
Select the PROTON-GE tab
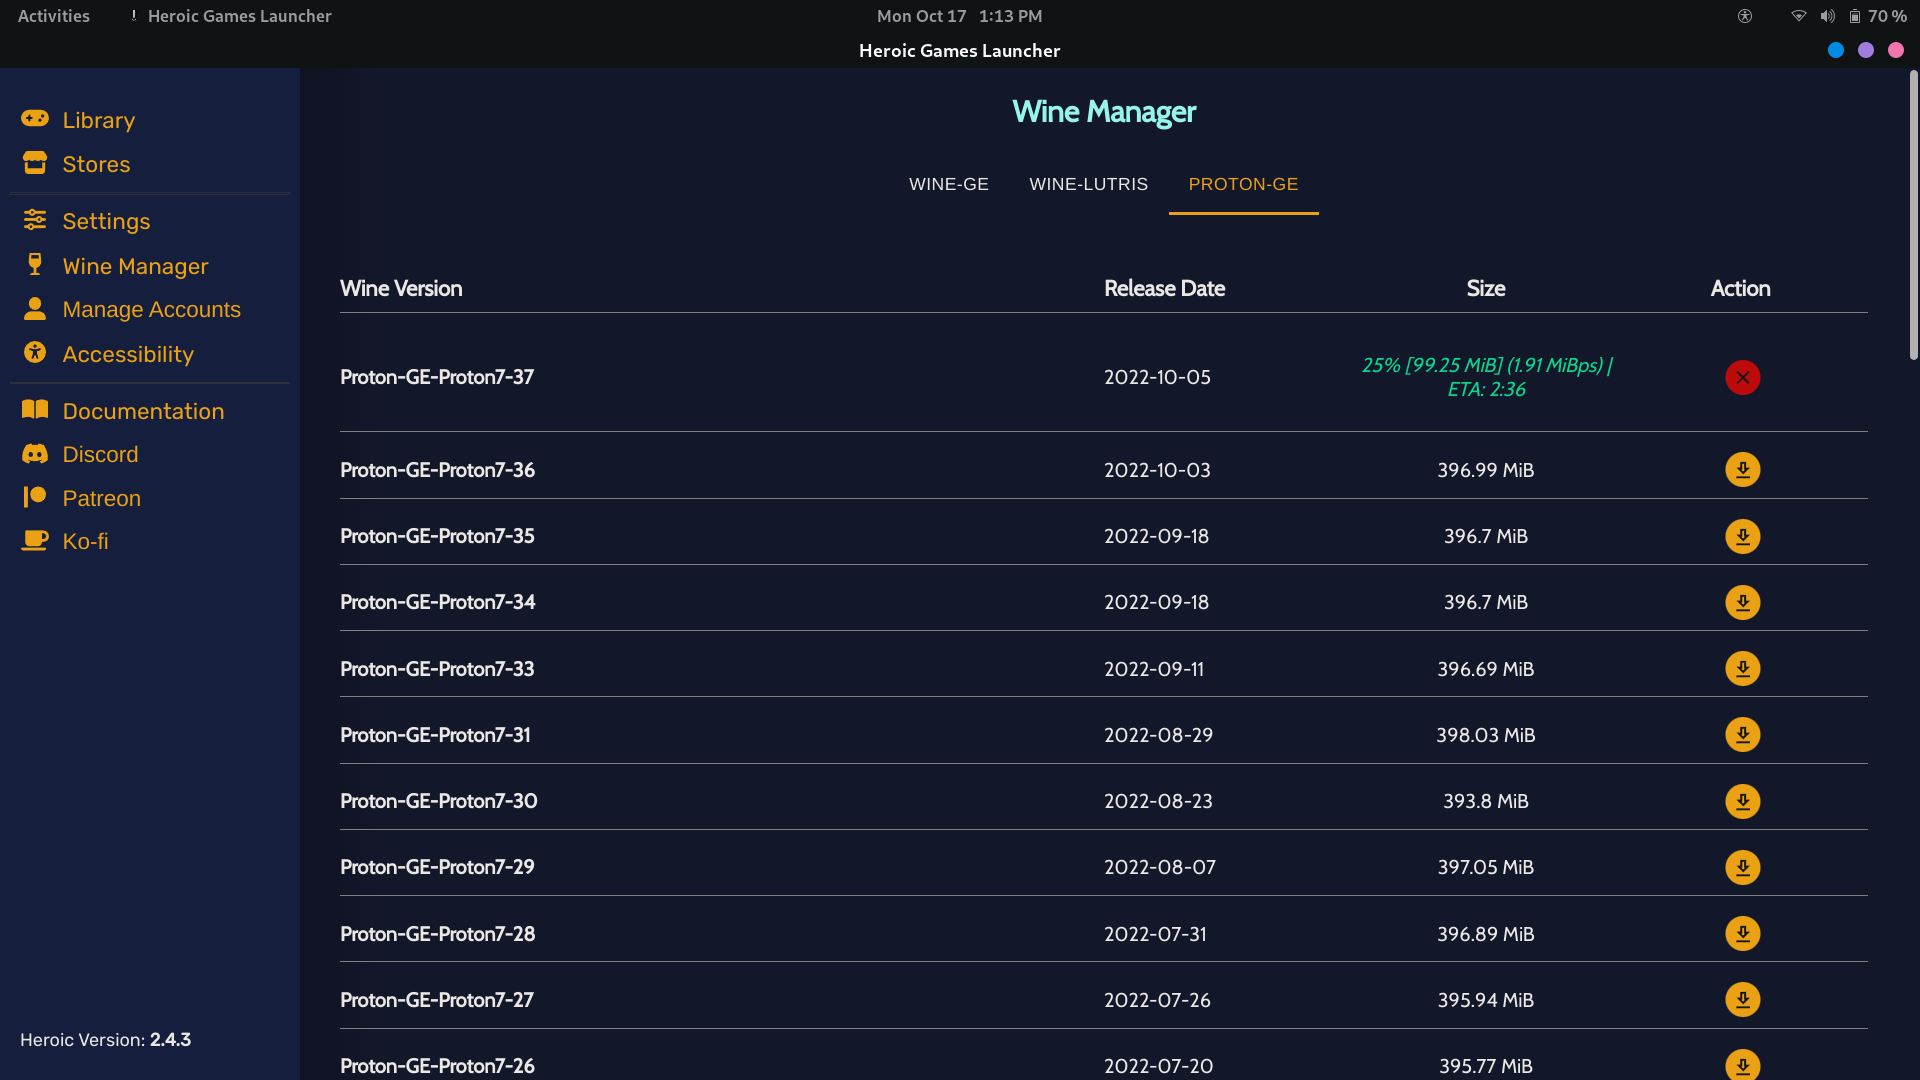click(x=1243, y=184)
